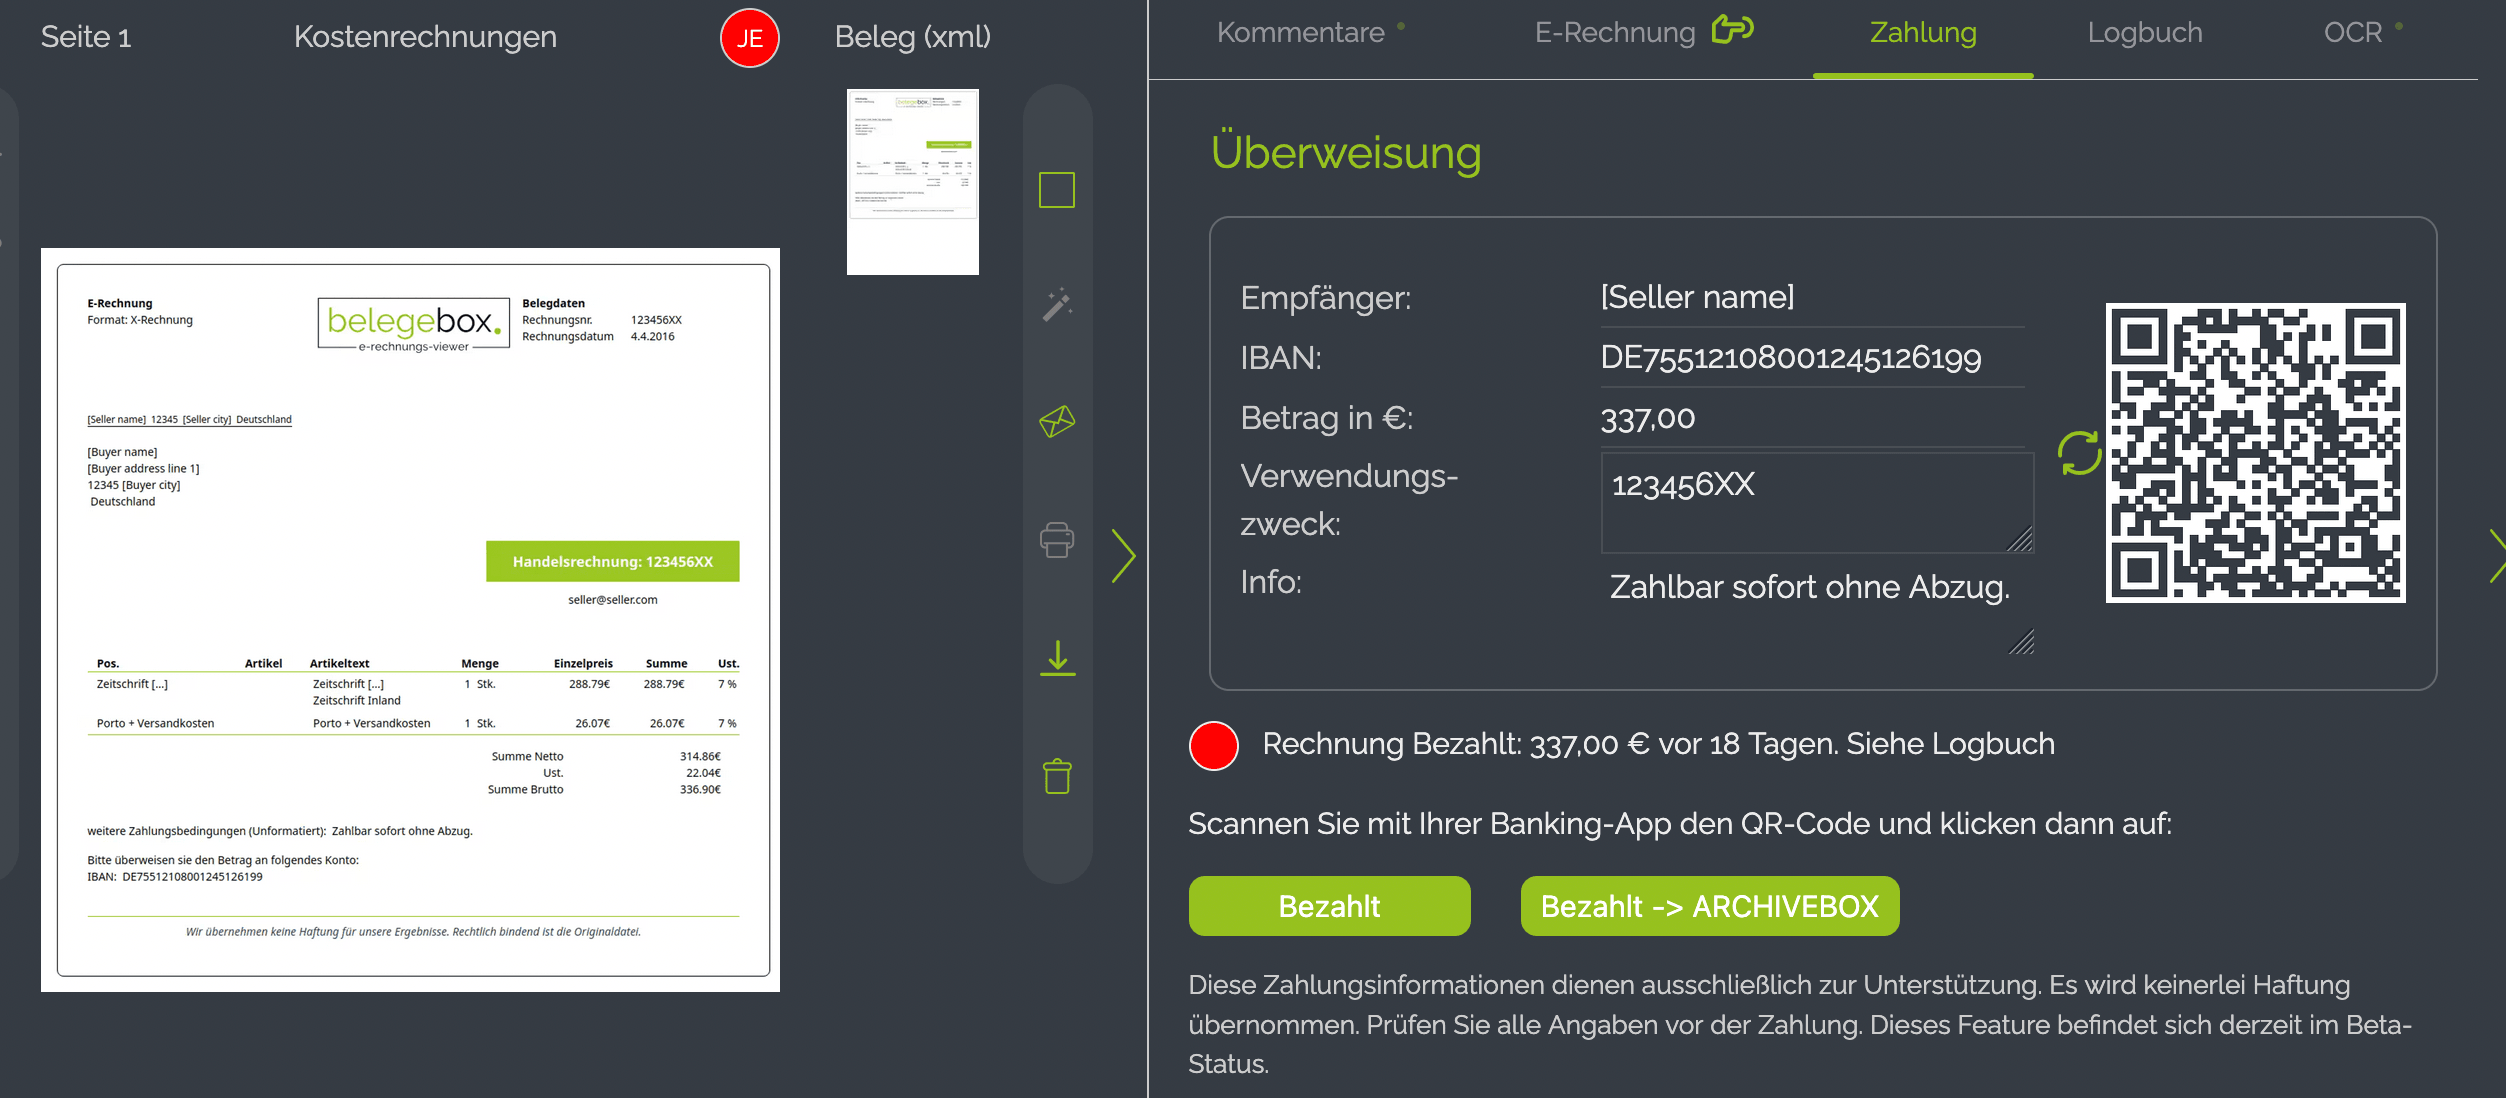Click the send mail envelope icon
The image size is (2506, 1098).
coord(1056,422)
